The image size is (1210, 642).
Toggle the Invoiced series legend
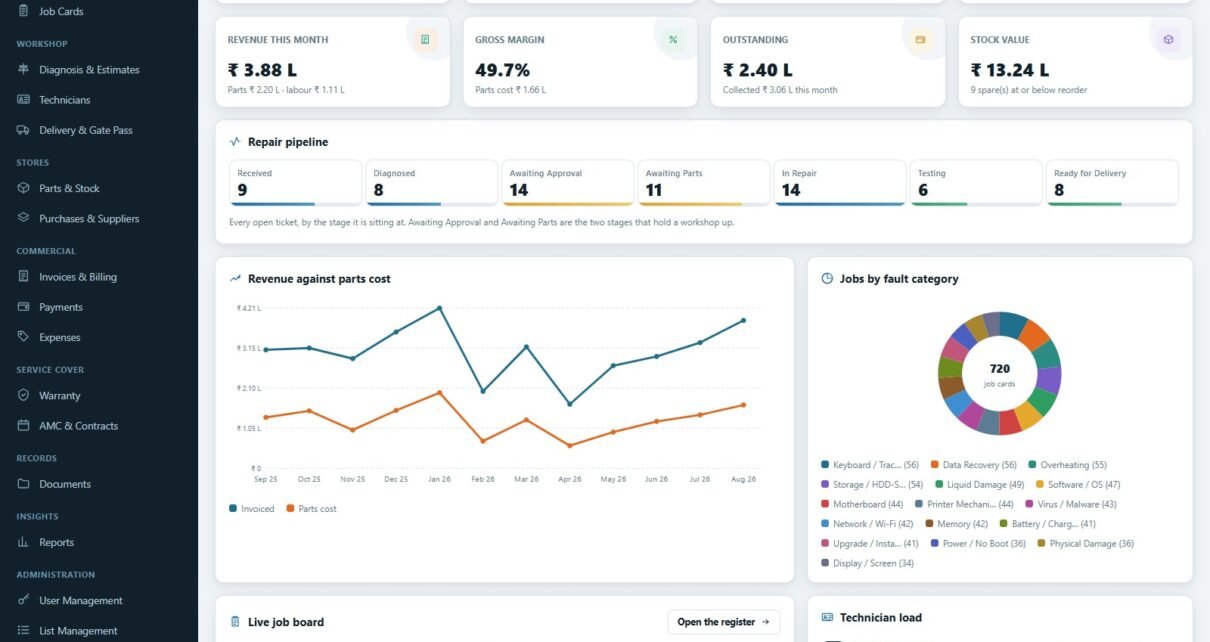click(251, 509)
